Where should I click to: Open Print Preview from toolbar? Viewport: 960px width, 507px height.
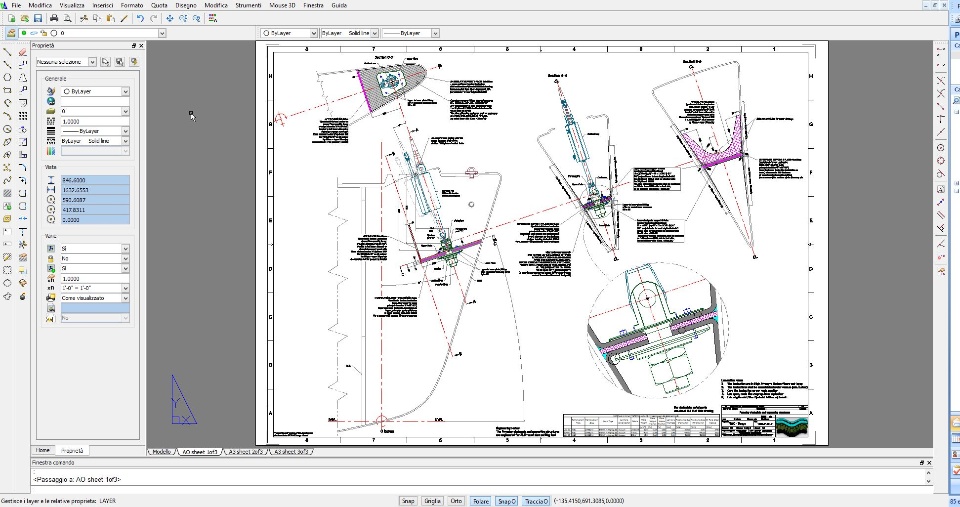(x=67, y=18)
